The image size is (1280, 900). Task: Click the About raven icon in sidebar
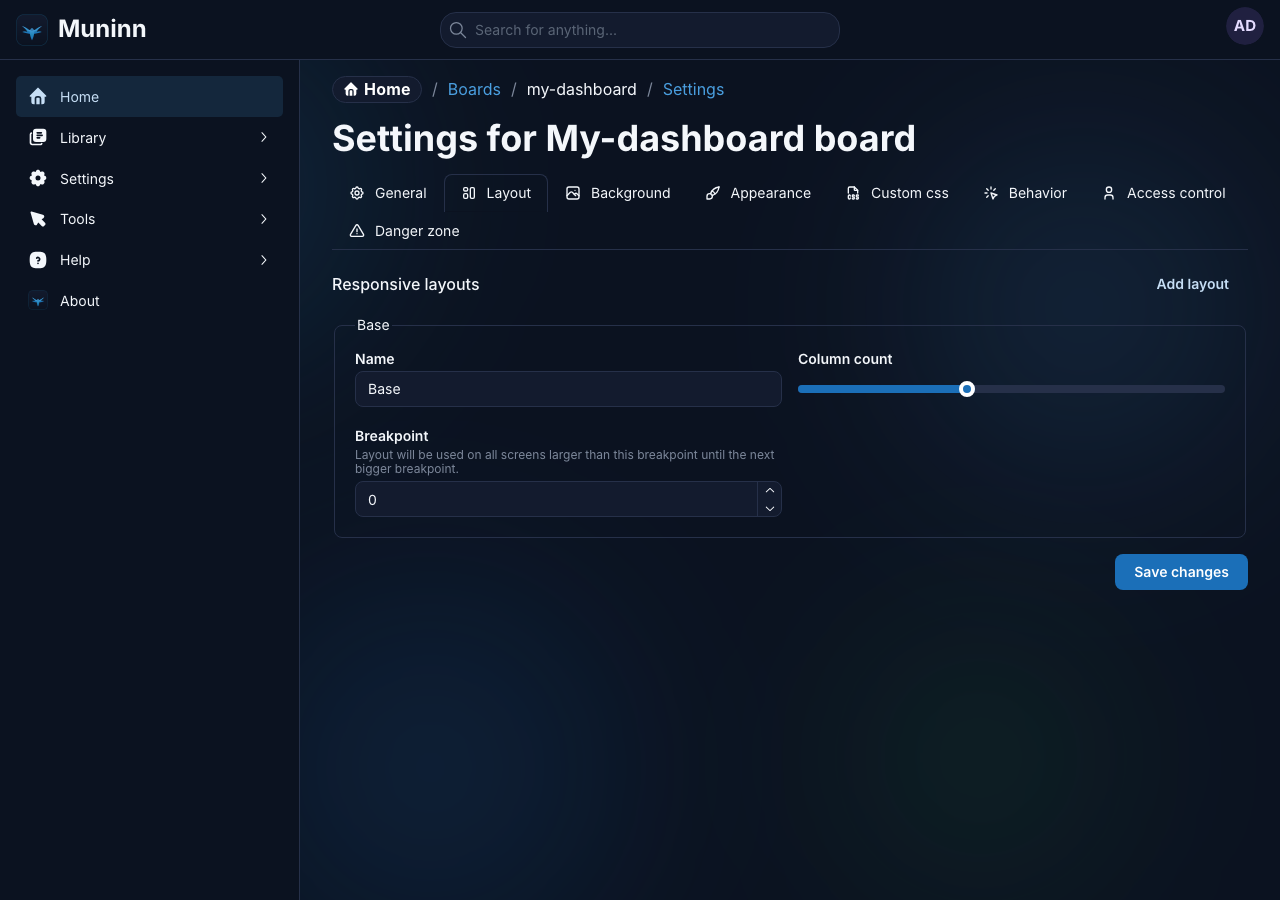point(38,300)
